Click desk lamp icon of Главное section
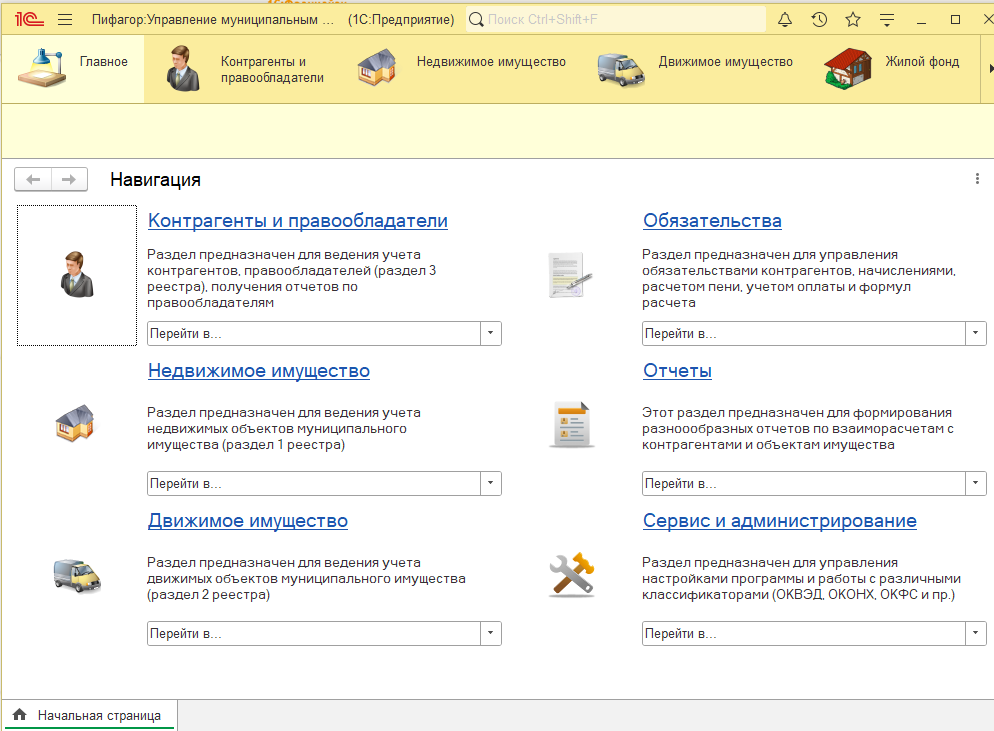The width and height of the screenshot is (994, 731). (42, 67)
